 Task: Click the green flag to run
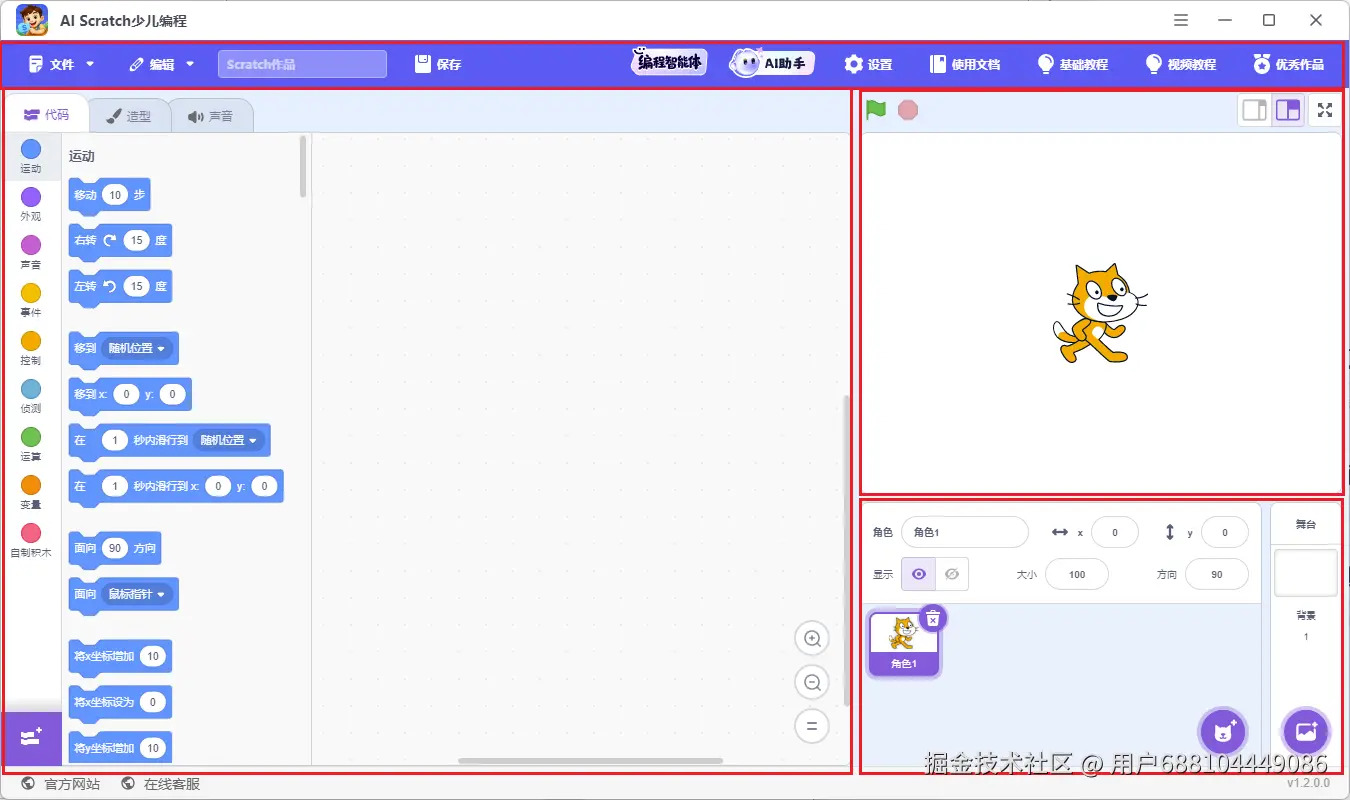point(874,110)
